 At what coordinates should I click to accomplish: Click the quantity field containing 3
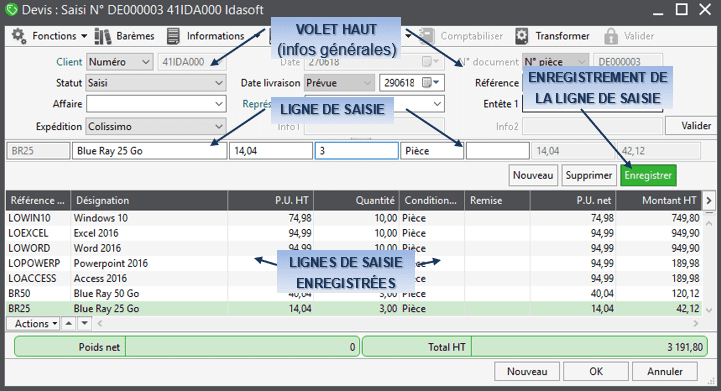(x=356, y=151)
